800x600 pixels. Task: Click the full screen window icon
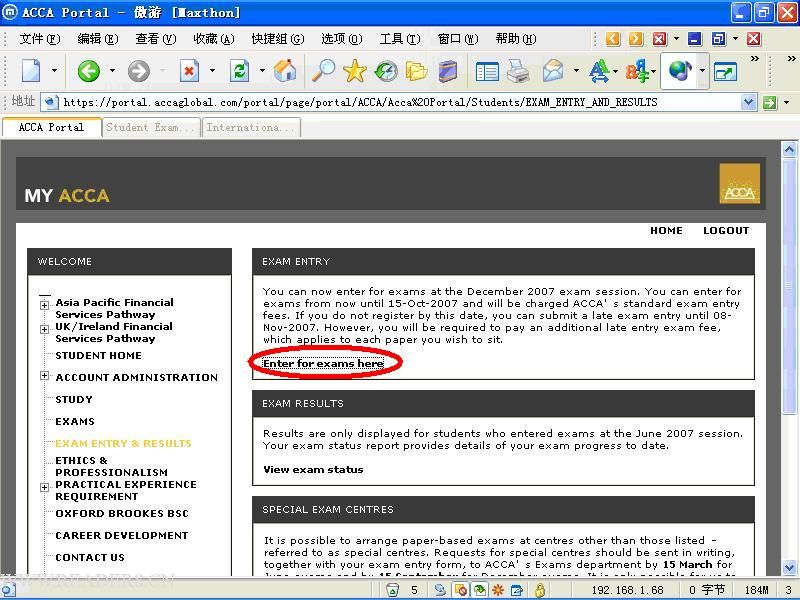coord(726,71)
